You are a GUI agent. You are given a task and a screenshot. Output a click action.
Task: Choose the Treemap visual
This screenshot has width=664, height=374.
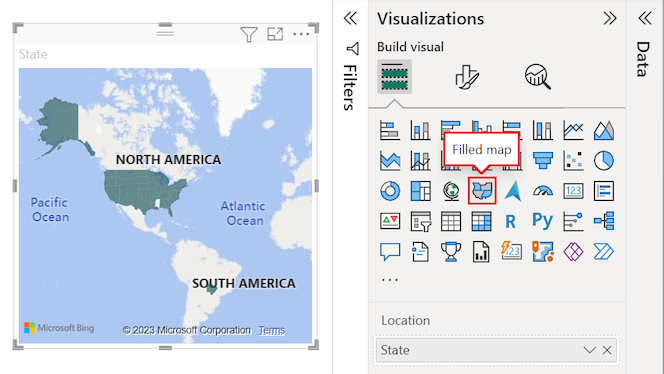point(420,191)
